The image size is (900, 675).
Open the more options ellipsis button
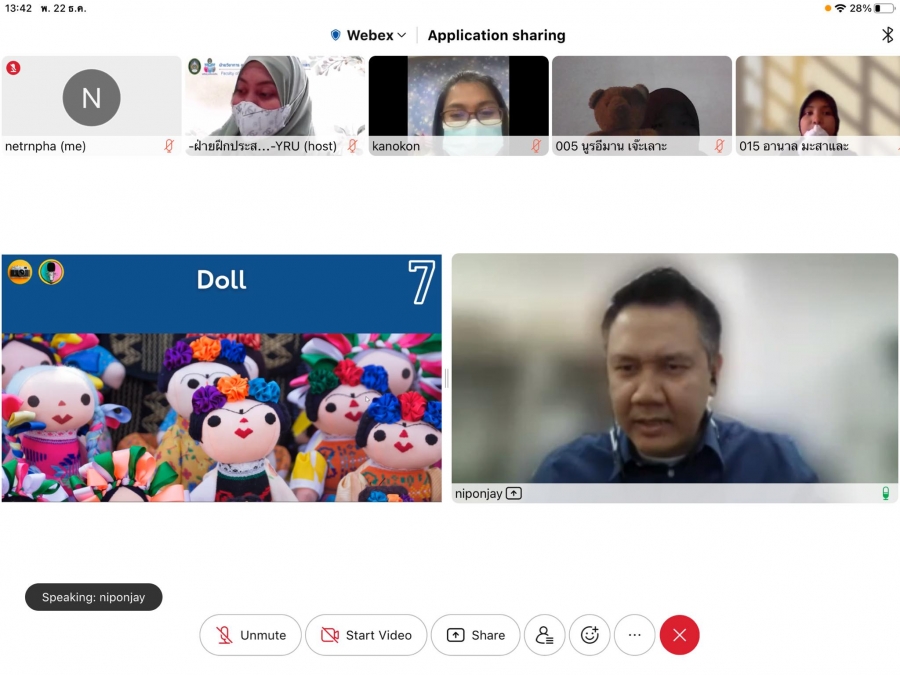[634, 635]
